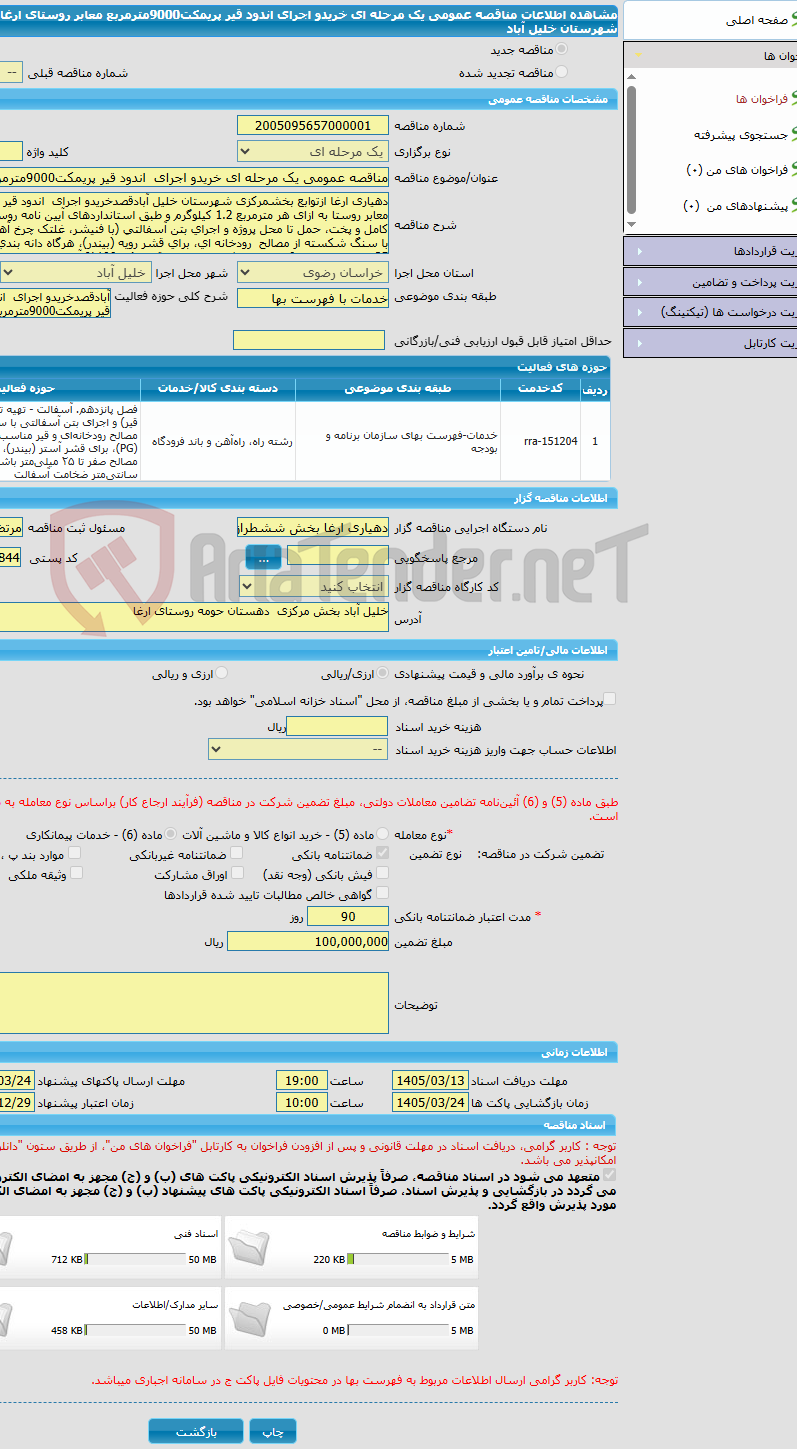Screen dimensions: 797x1449
Task: Open the استان محل اجرا dropdown
Action: coord(311,272)
